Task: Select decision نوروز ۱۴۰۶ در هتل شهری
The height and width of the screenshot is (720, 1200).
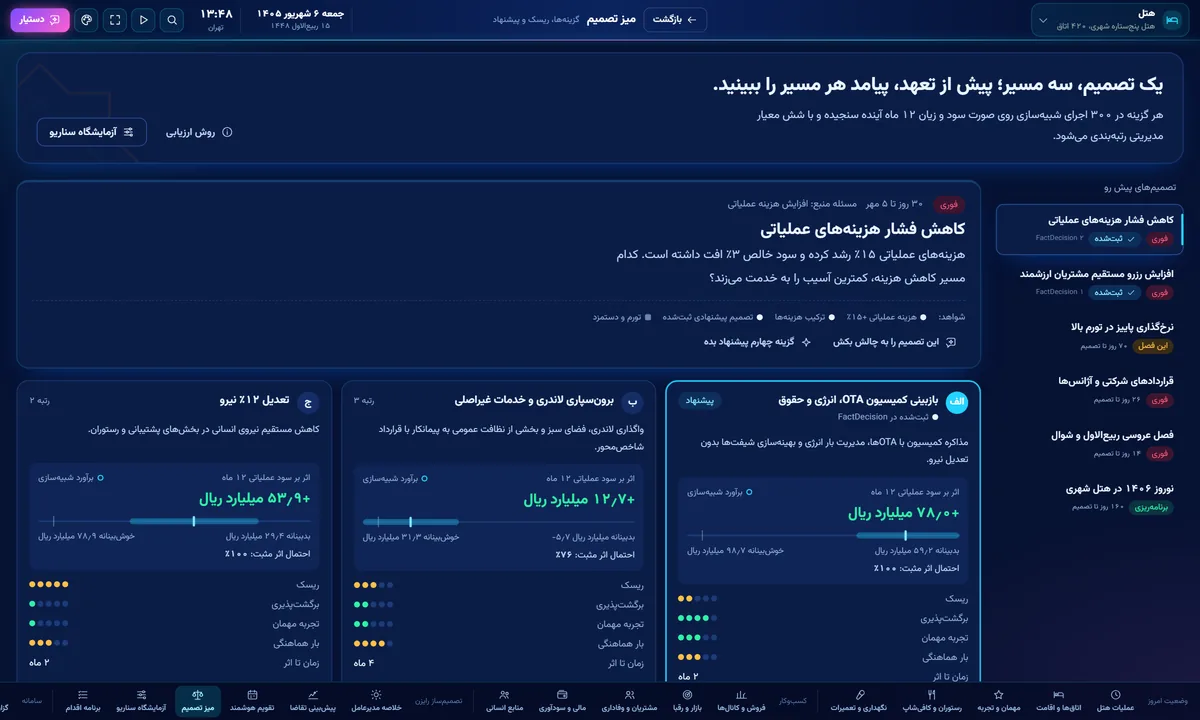Action: click(x=1089, y=498)
